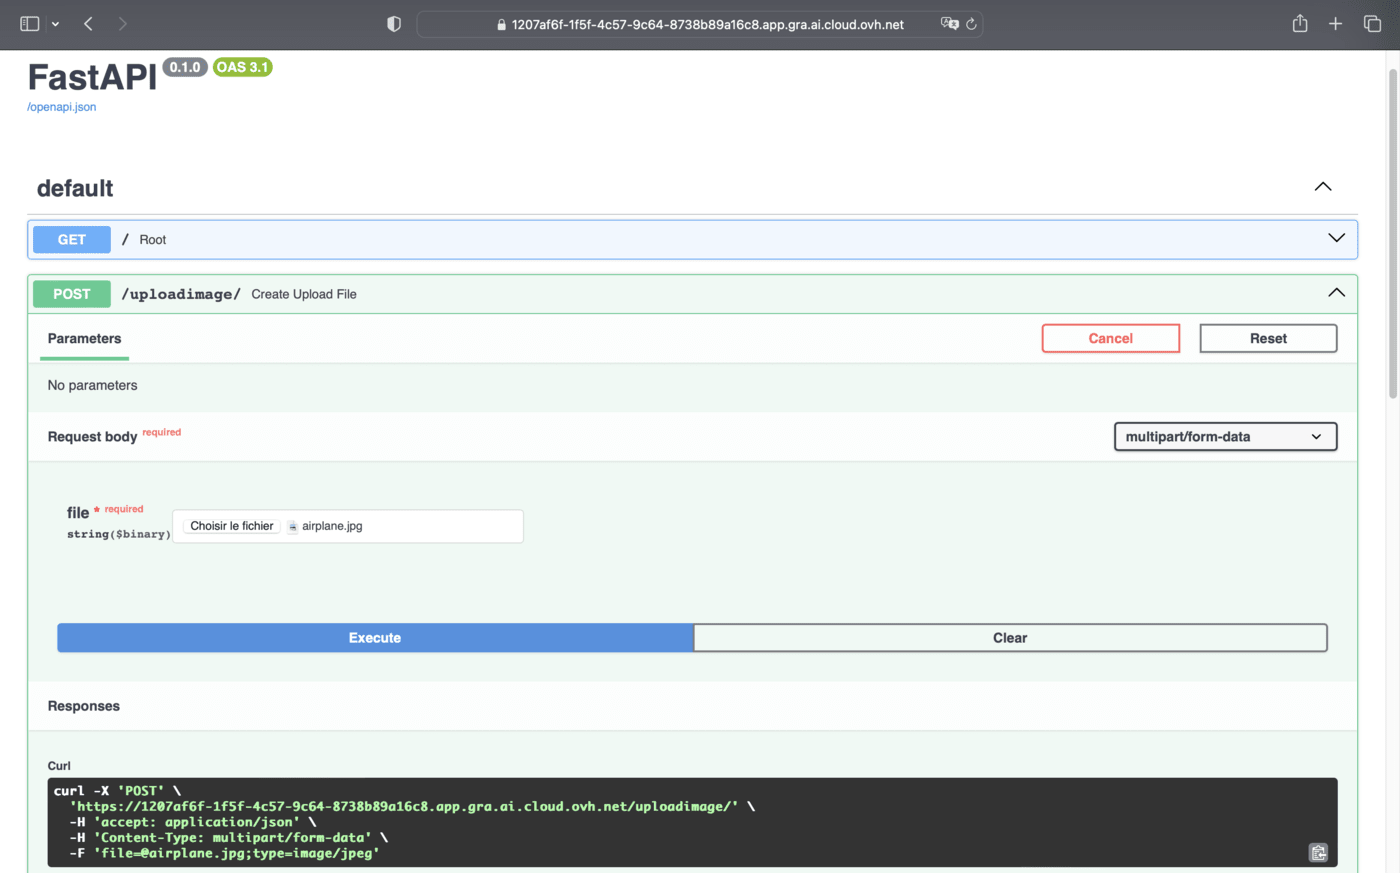Open sidebar options dropdown arrow
The width and height of the screenshot is (1400, 873).
tap(56, 24)
